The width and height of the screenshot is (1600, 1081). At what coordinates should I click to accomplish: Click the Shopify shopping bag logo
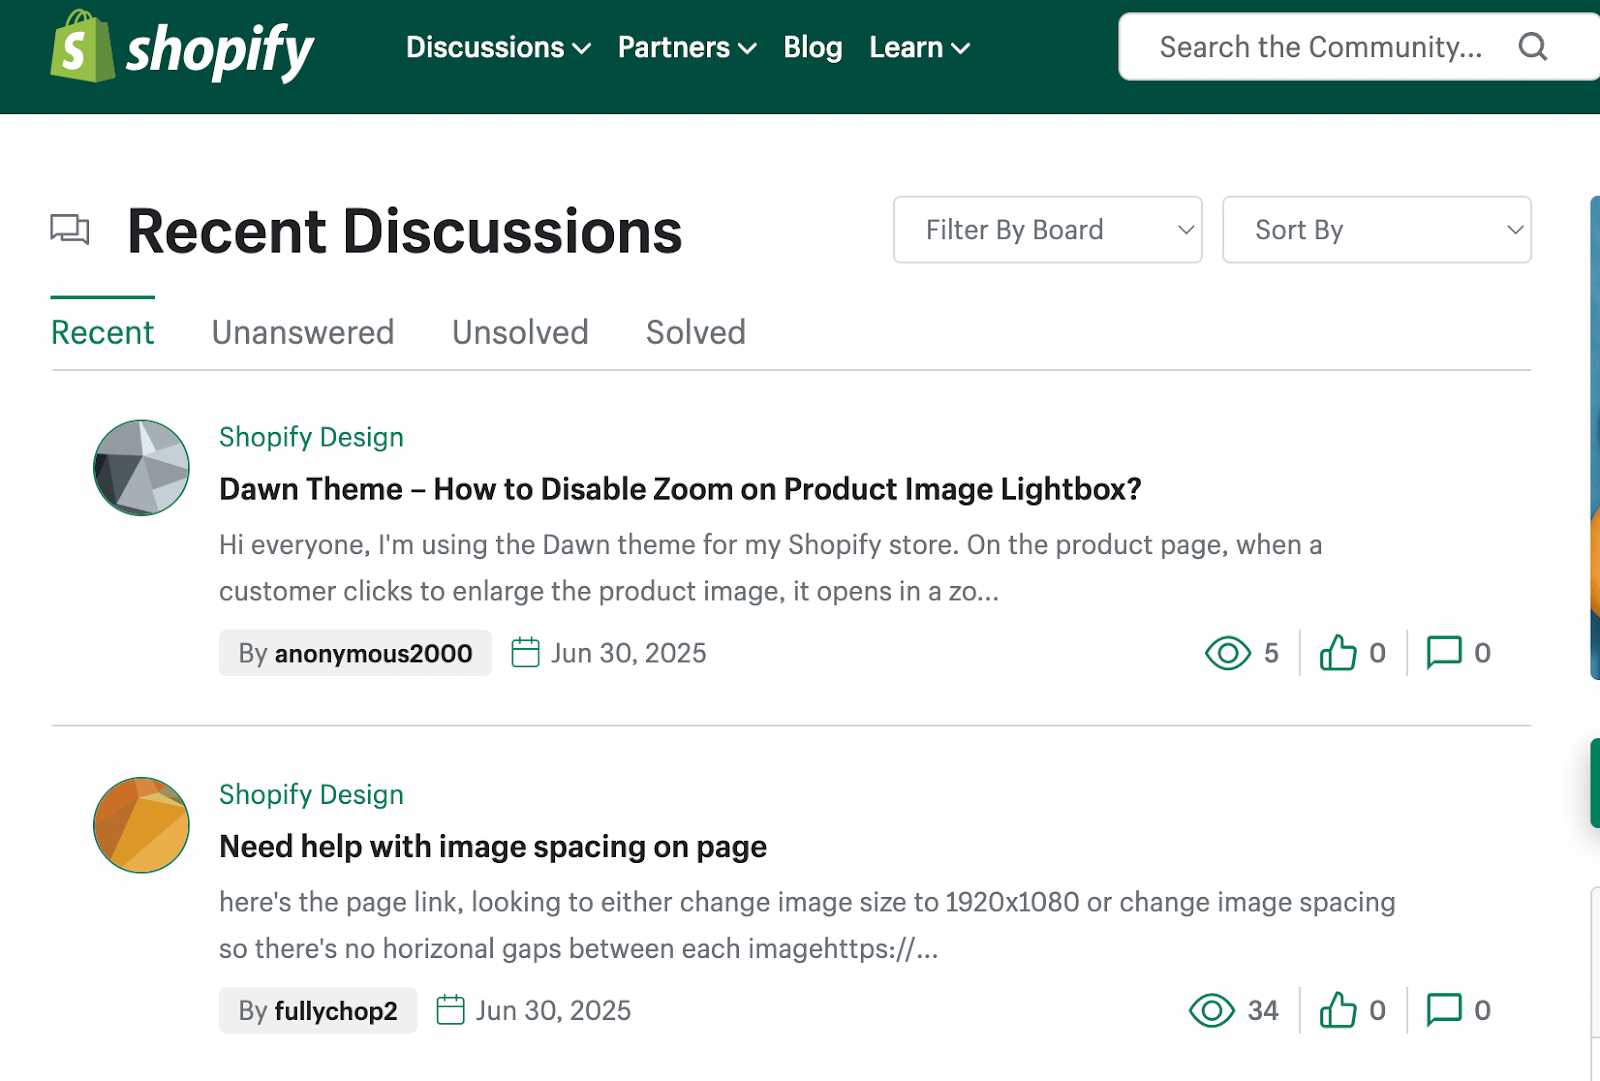coord(82,46)
